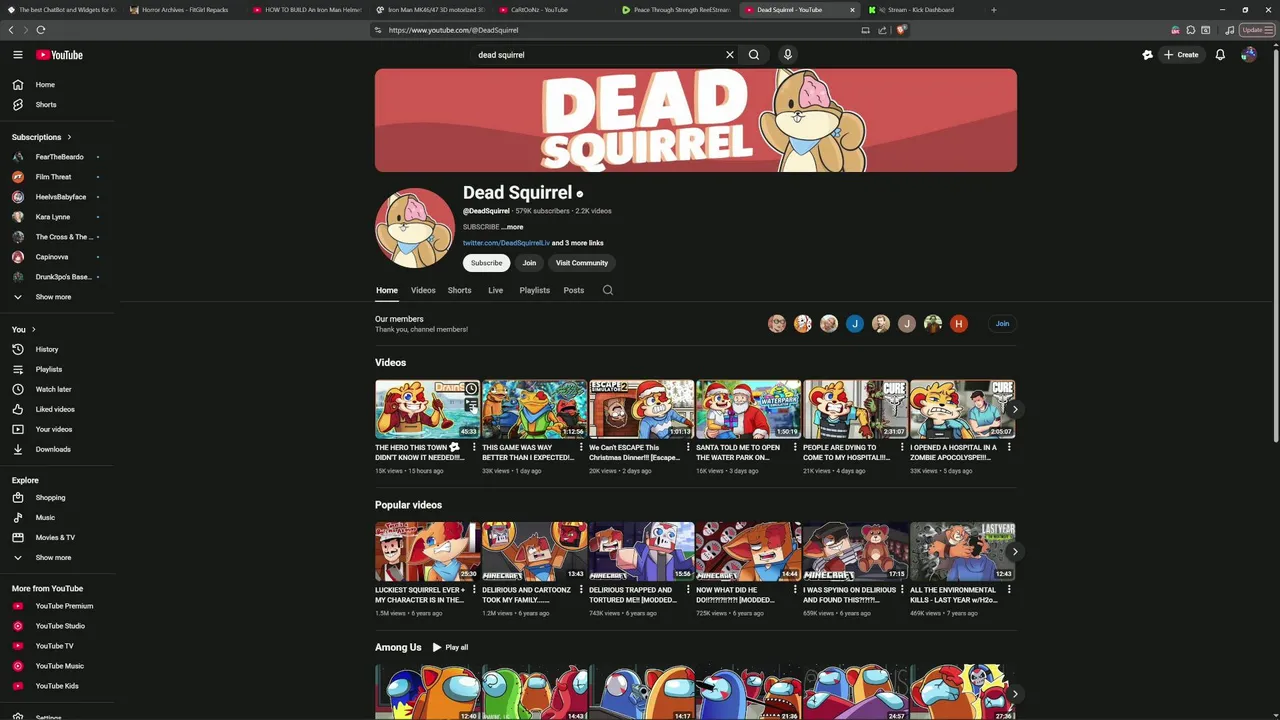Open the account avatar menu
Viewport: 1280px width, 720px height.
click(1248, 55)
